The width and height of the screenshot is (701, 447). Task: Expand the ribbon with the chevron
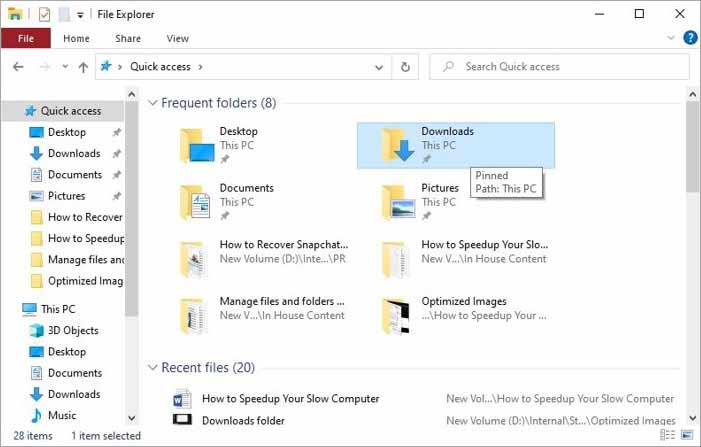pyautogui.click(x=671, y=38)
